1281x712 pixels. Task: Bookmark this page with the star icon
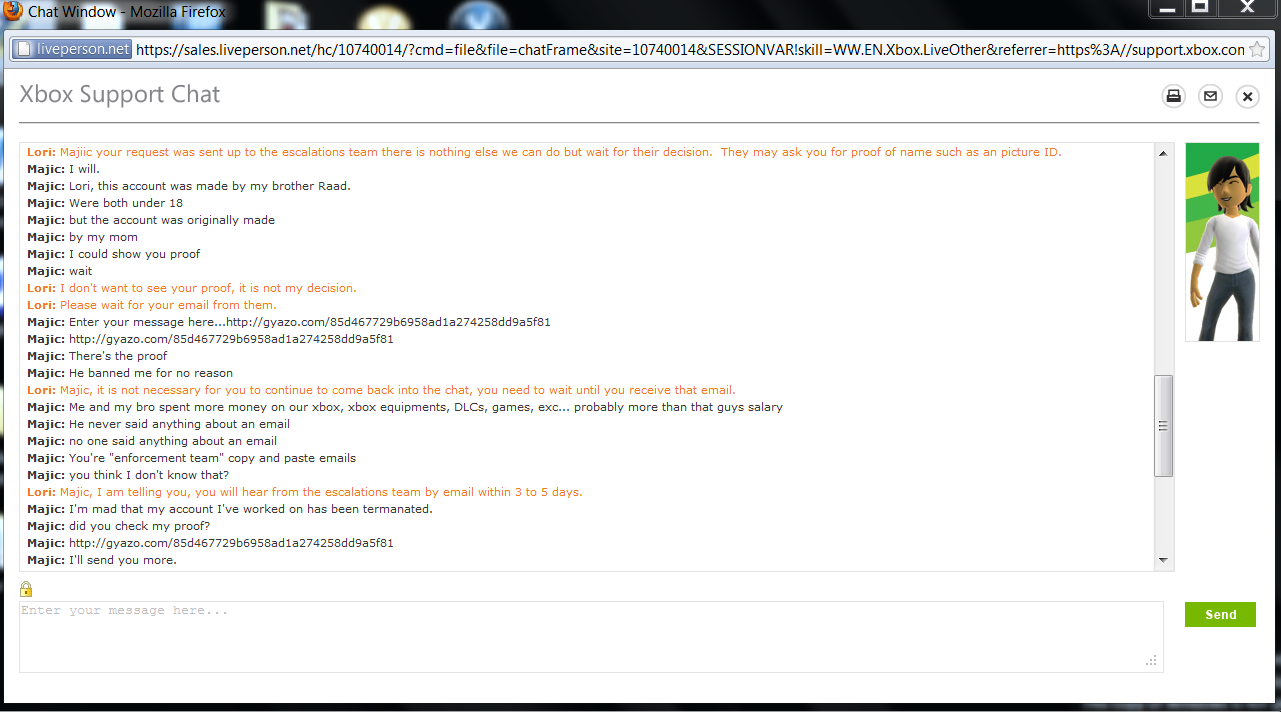(x=1257, y=49)
